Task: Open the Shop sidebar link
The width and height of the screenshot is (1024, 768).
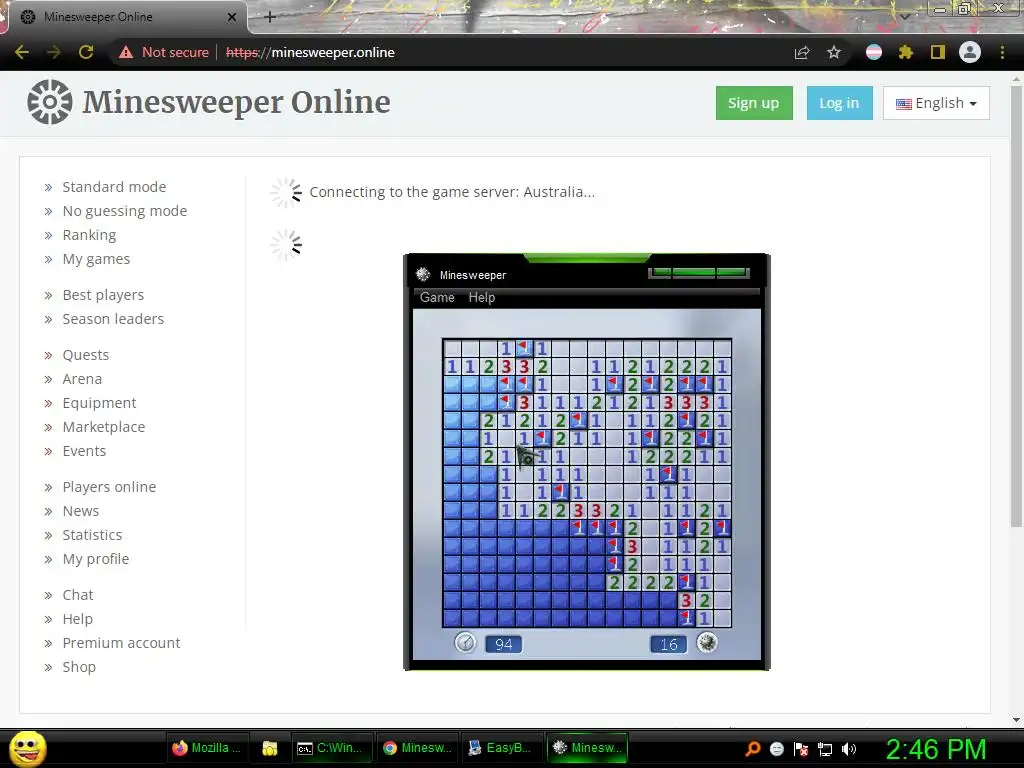Action: pyautogui.click(x=79, y=667)
